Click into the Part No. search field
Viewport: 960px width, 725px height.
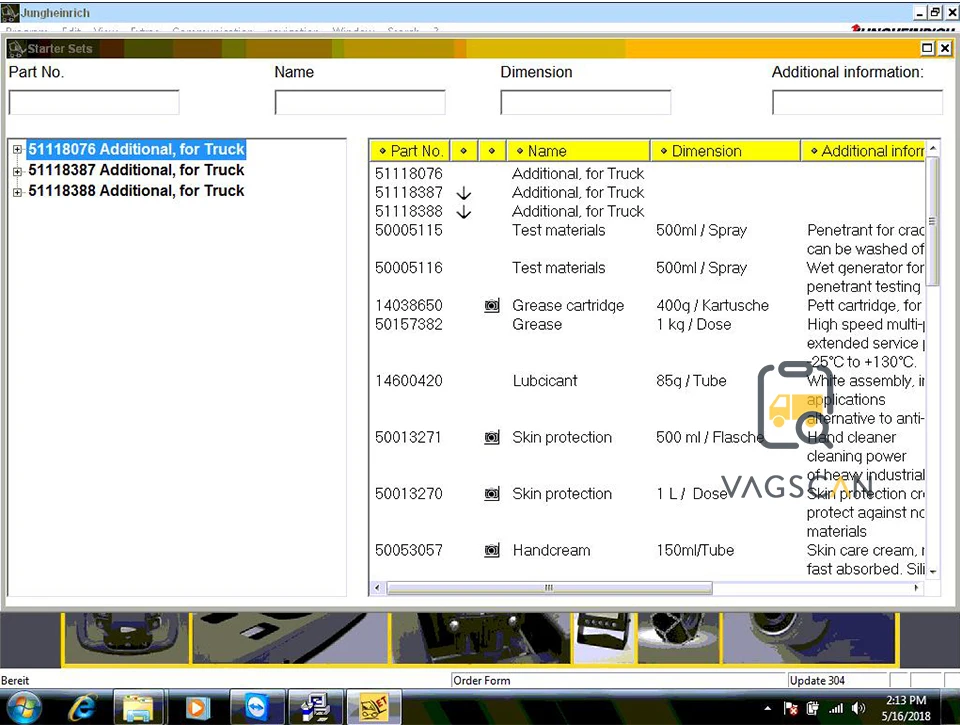point(94,102)
